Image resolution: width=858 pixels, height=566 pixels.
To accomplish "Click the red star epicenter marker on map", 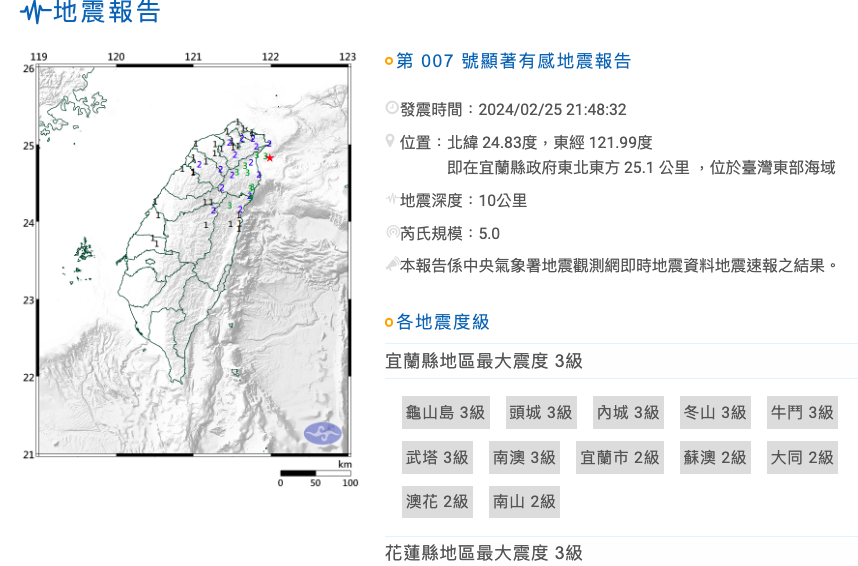I will (x=270, y=158).
